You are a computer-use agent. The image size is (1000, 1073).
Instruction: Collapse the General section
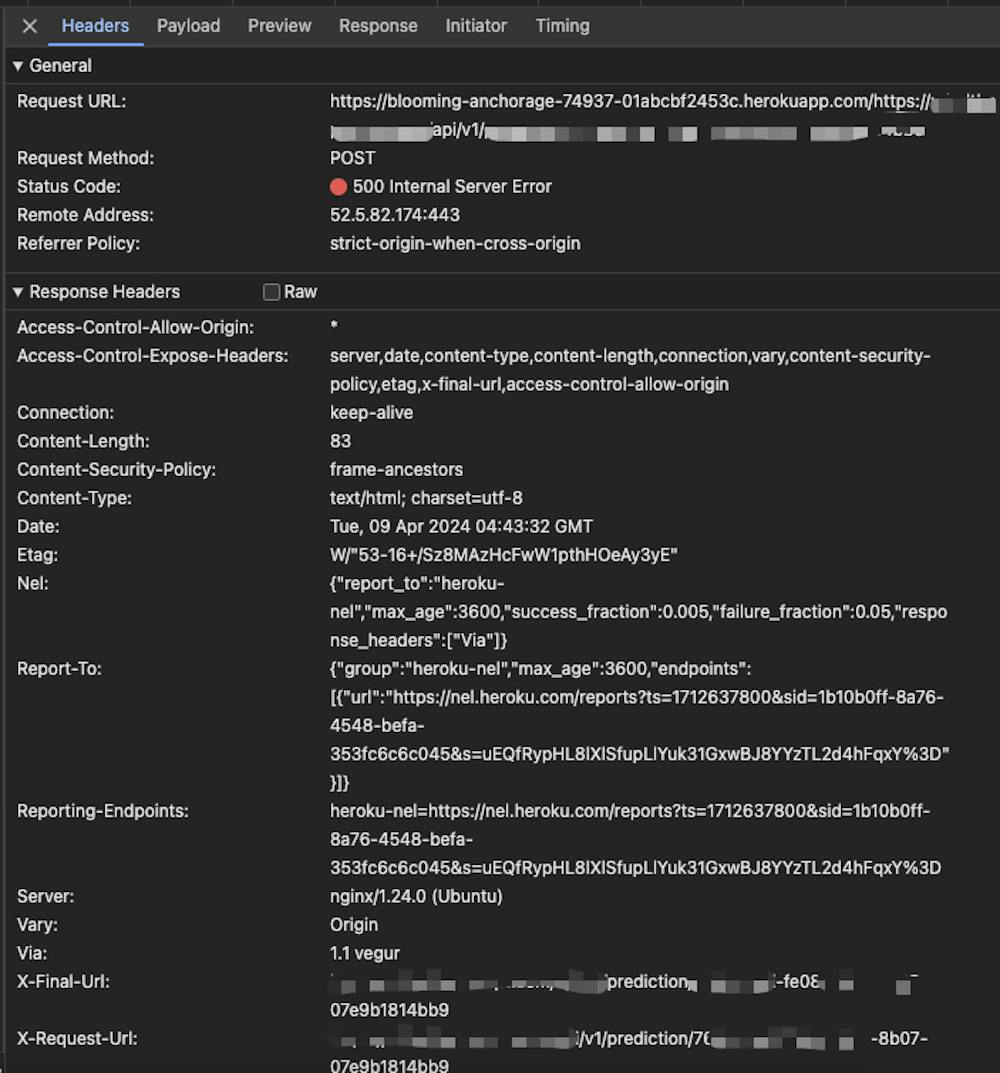(x=18, y=66)
